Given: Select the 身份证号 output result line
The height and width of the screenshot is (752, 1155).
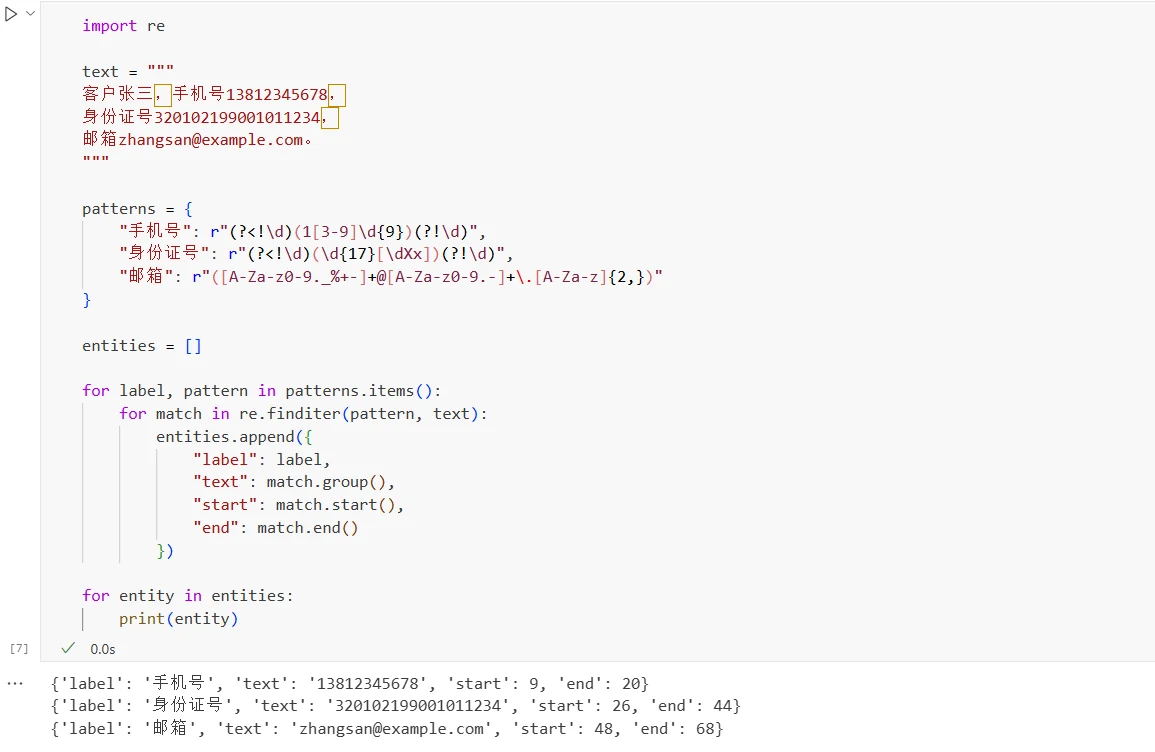Looking at the screenshot, I should [x=396, y=706].
